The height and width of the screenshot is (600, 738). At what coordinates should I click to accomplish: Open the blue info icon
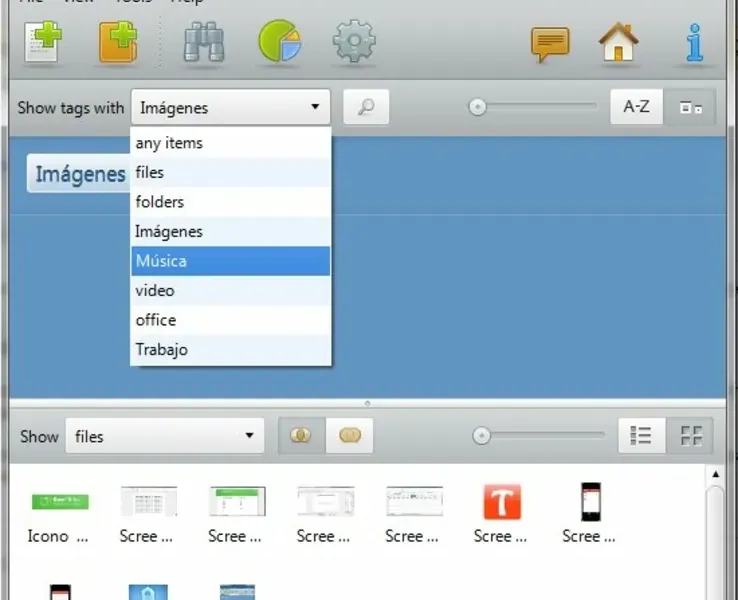click(x=695, y=43)
